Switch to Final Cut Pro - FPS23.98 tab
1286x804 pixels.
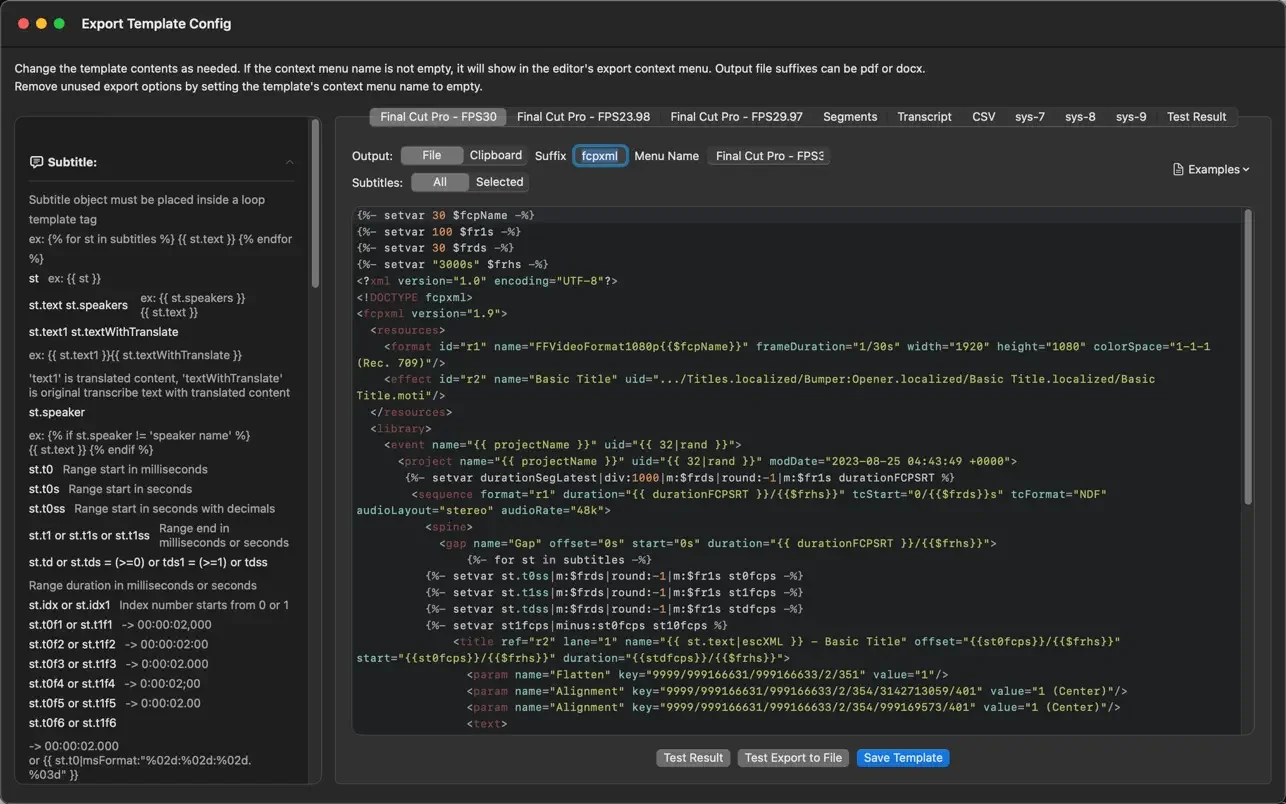583,117
